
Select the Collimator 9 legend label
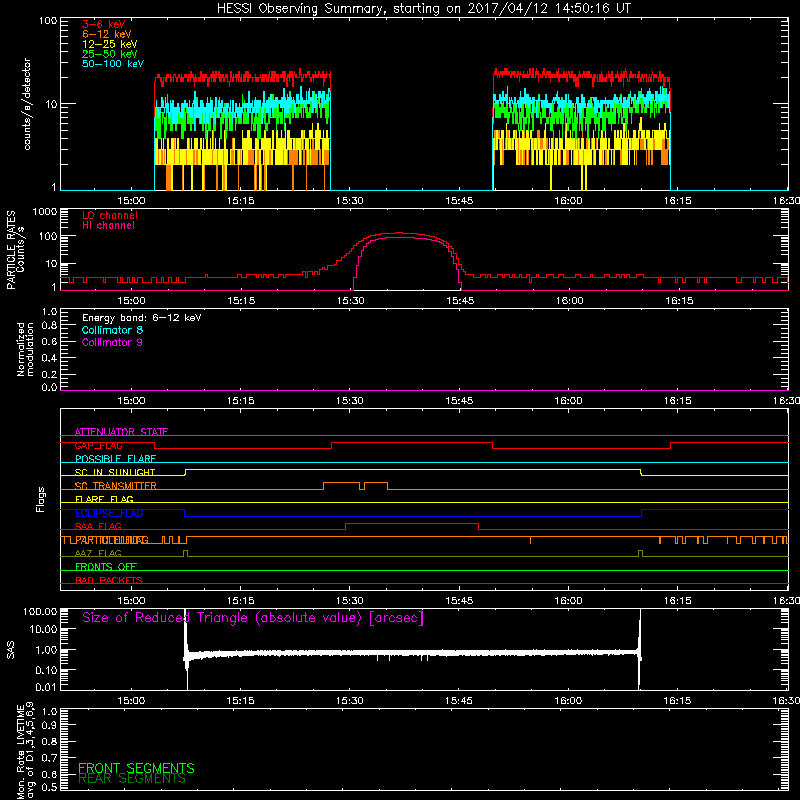tap(112, 342)
